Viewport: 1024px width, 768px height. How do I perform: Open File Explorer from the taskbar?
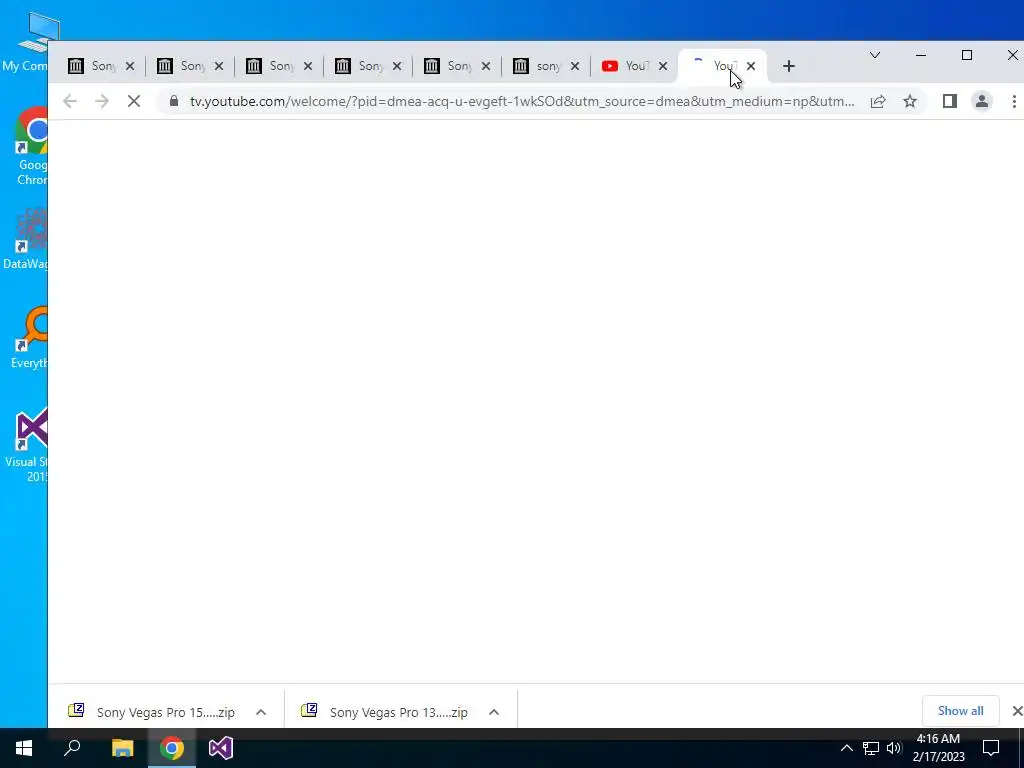(122, 748)
